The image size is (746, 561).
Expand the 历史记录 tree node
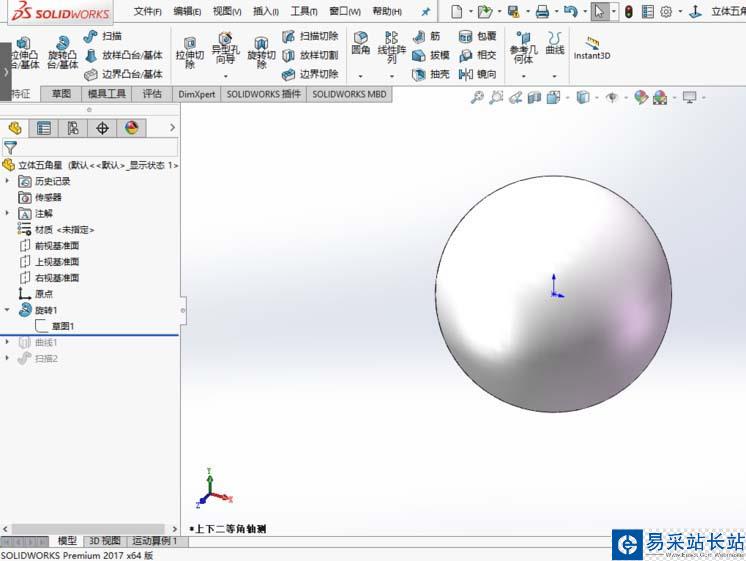[7, 181]
